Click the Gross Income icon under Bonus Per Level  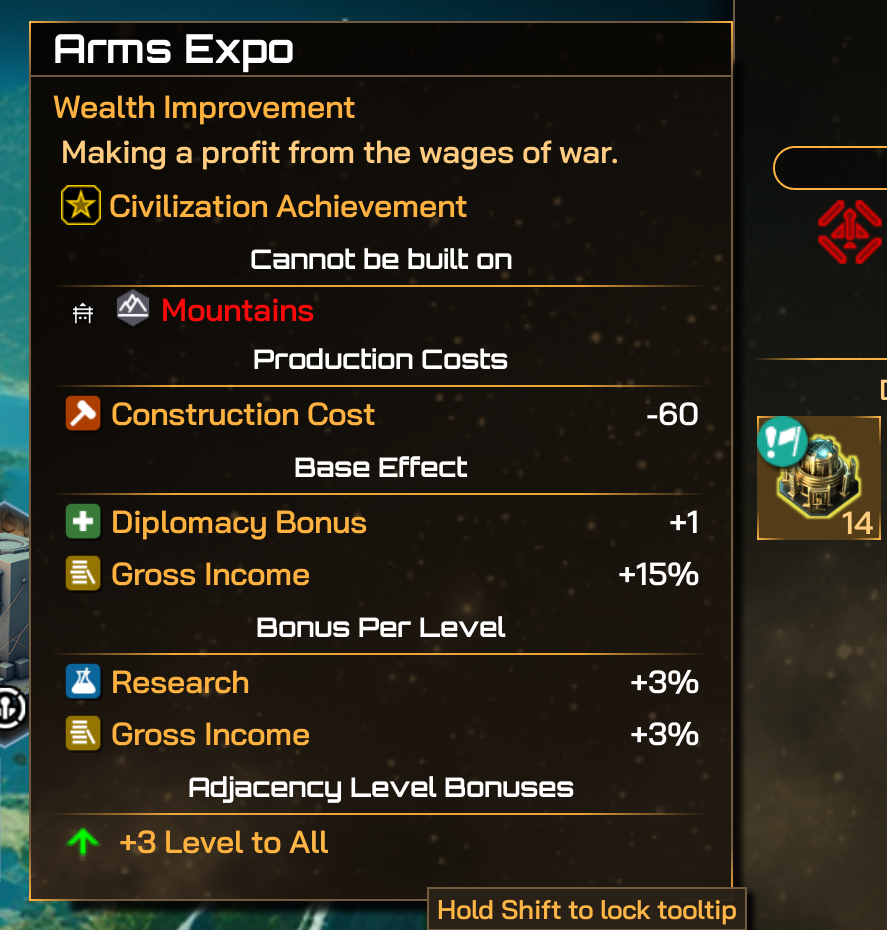pos(83,734)
